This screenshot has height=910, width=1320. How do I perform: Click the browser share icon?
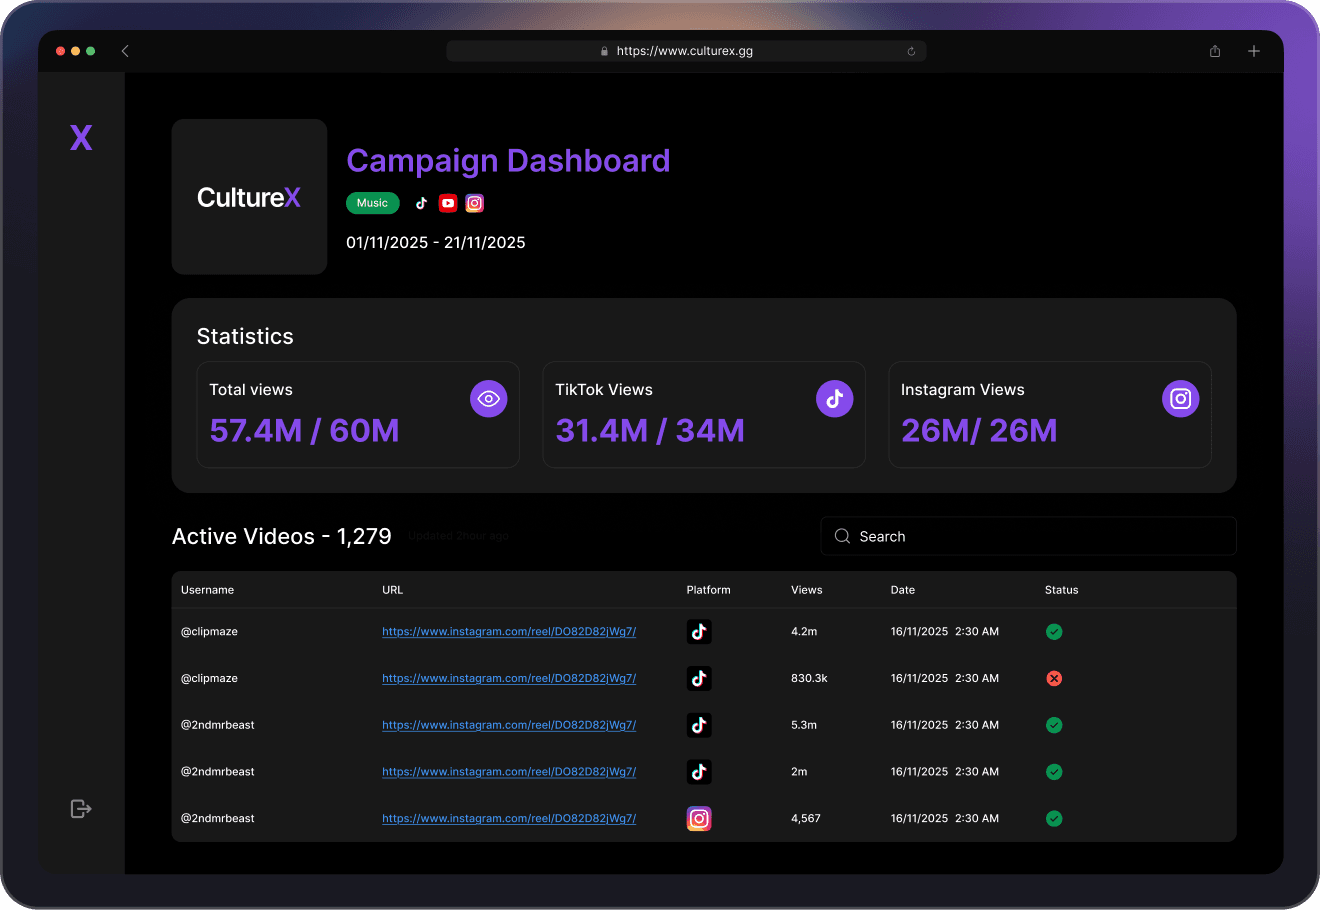click(x=1214, y=51)
